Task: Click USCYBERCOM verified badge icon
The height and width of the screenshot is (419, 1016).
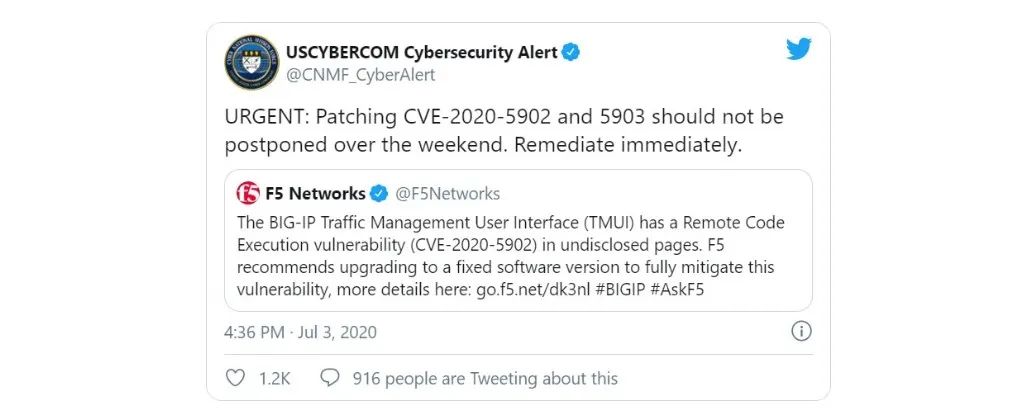Action: tap(570, 52)
